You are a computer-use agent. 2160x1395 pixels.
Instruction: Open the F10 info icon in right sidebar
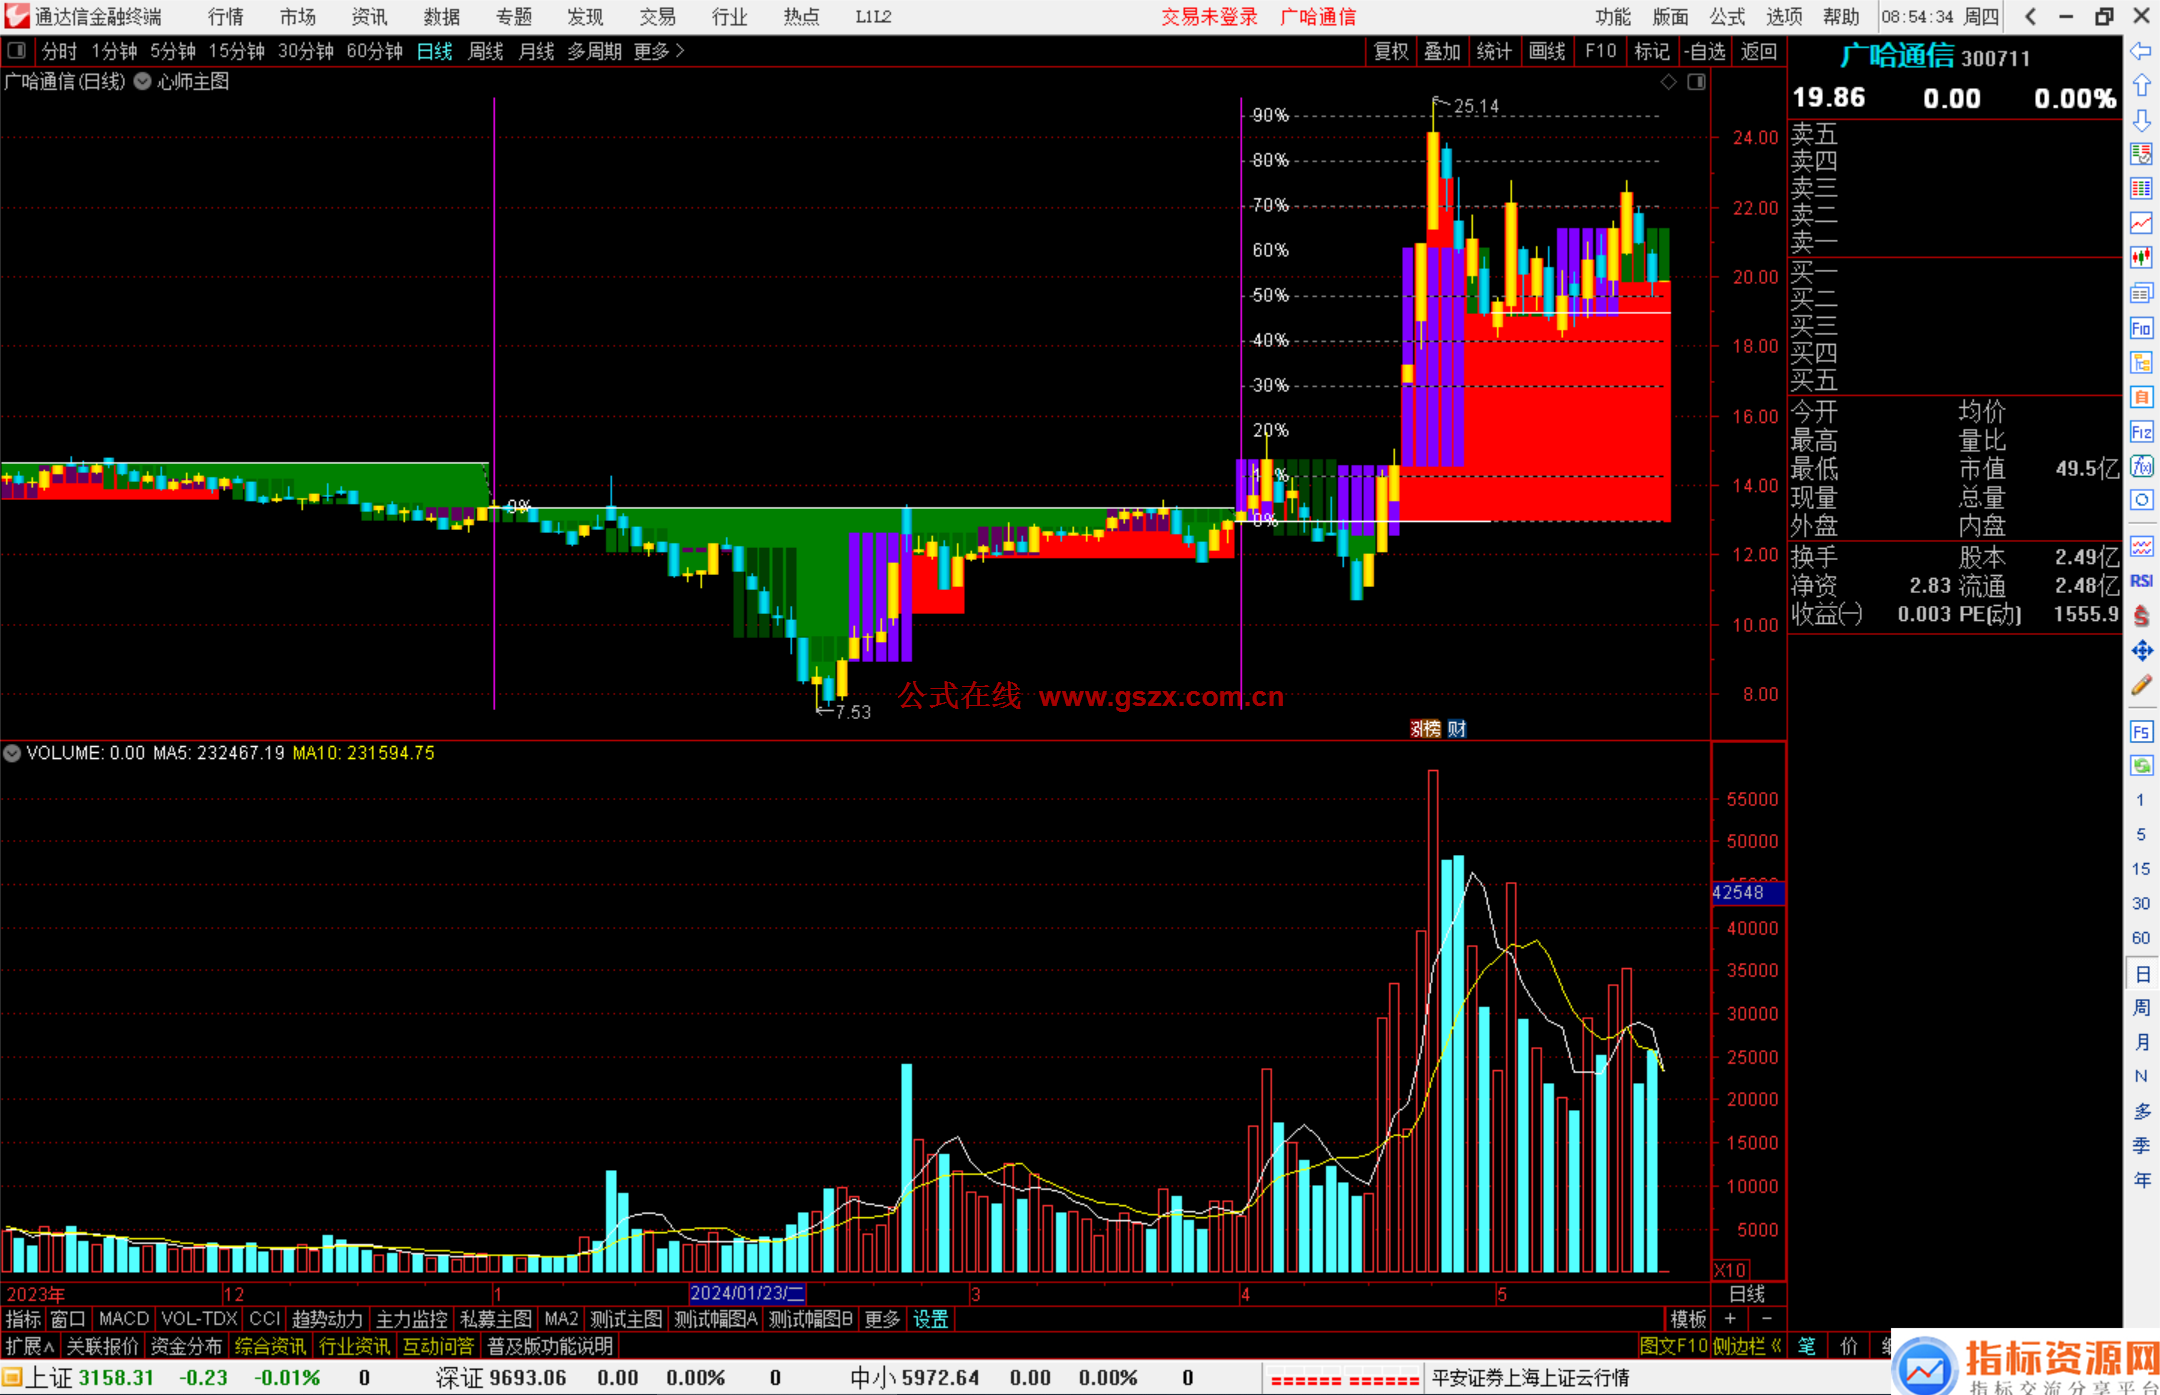pyautogui.click(x=2141, y=328)
